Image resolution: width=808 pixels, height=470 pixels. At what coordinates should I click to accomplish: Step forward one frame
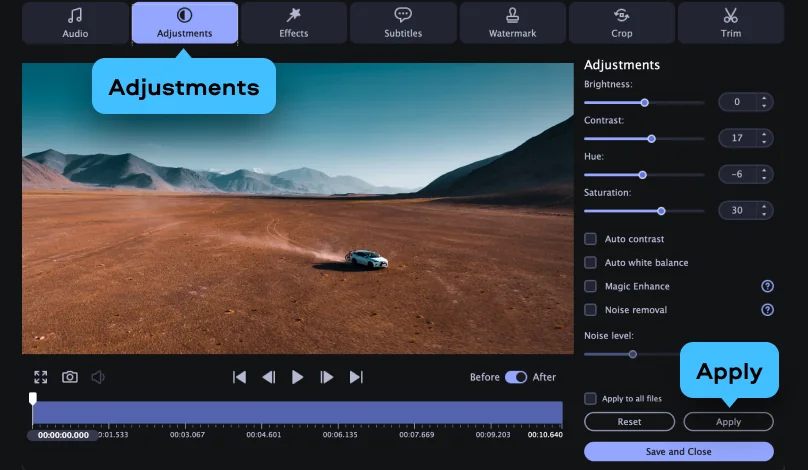point(326,377)
